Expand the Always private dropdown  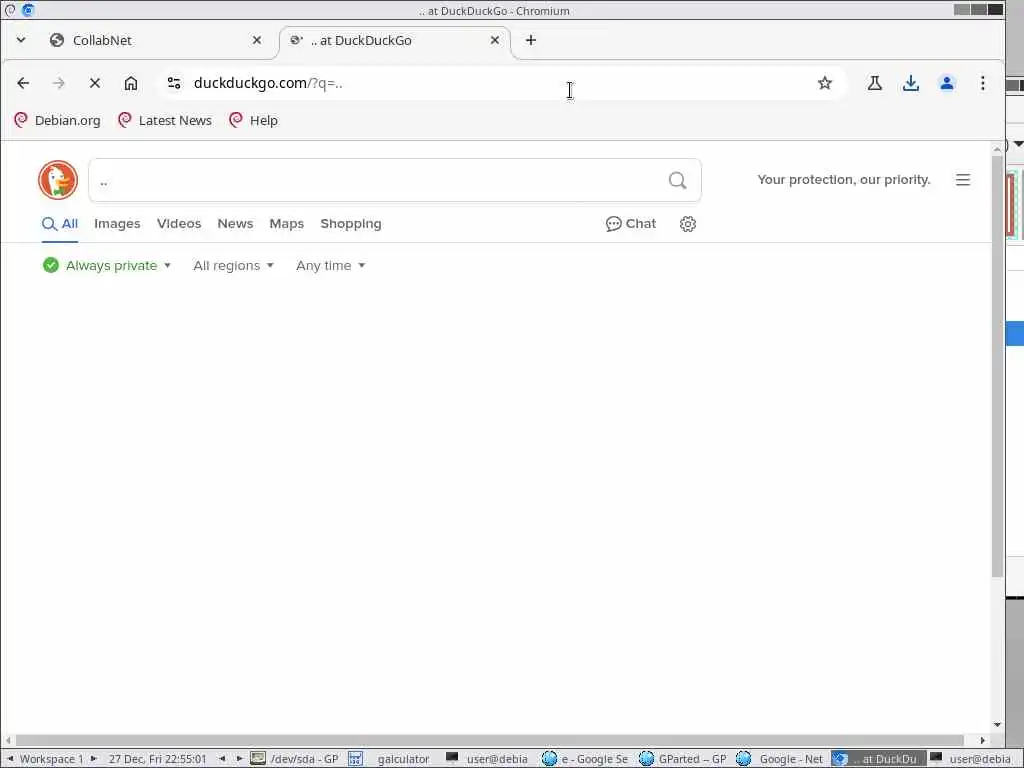coord(107,266)
